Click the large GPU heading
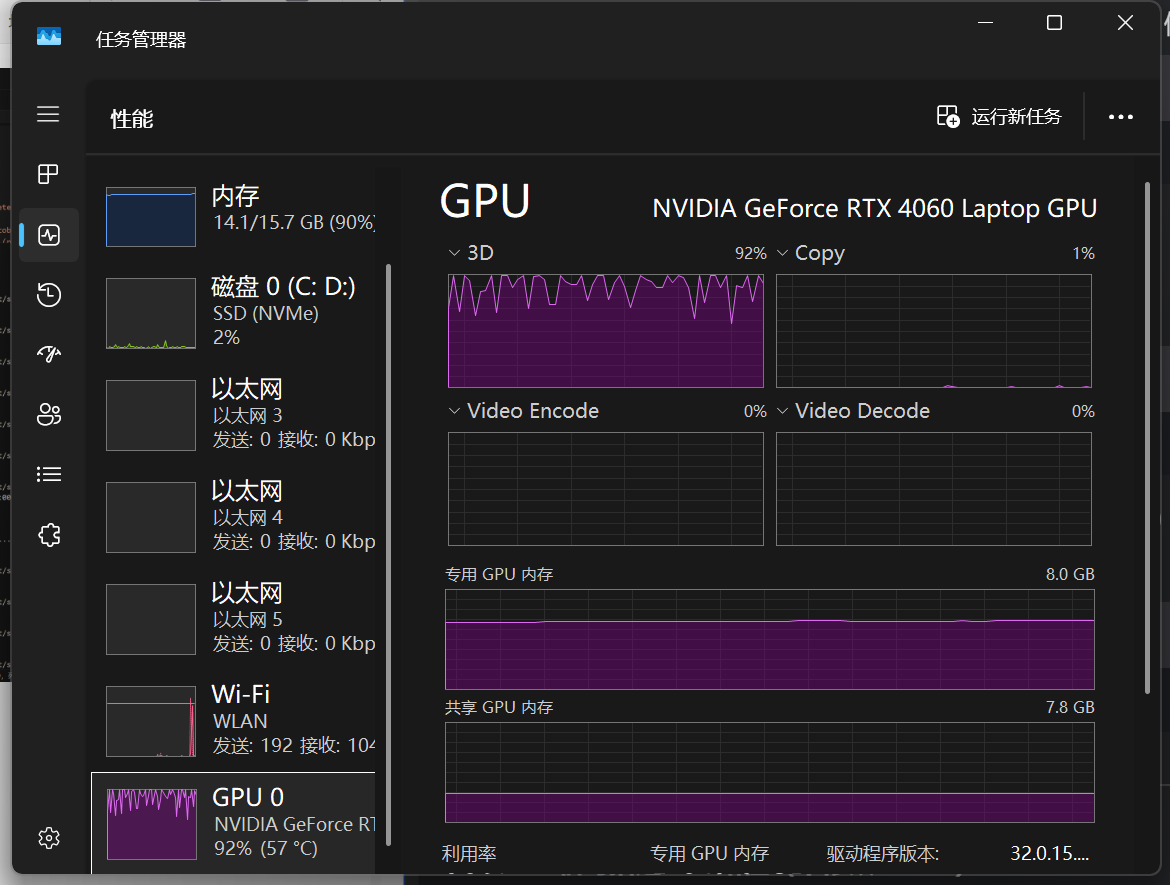 click(x=485, y=201)
